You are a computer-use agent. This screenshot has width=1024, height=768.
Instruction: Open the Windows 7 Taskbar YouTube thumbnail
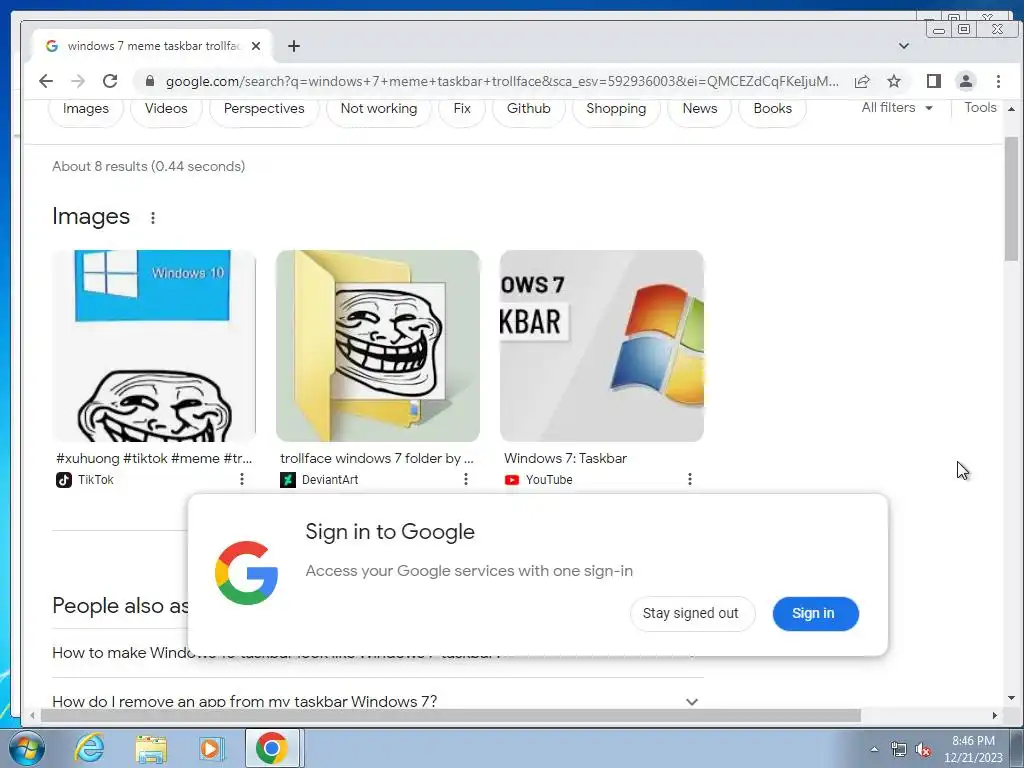point(602,345)
